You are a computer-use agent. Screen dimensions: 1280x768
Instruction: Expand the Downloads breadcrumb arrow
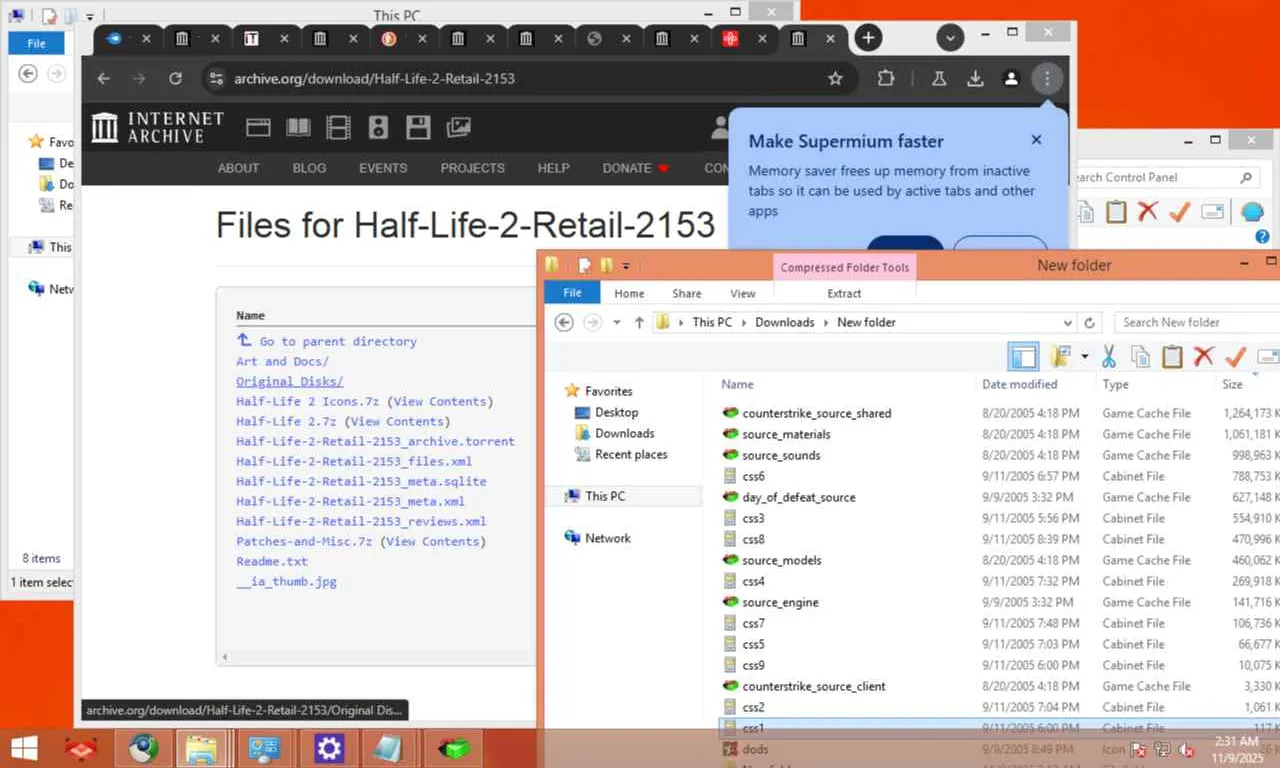tap(827, 322)
